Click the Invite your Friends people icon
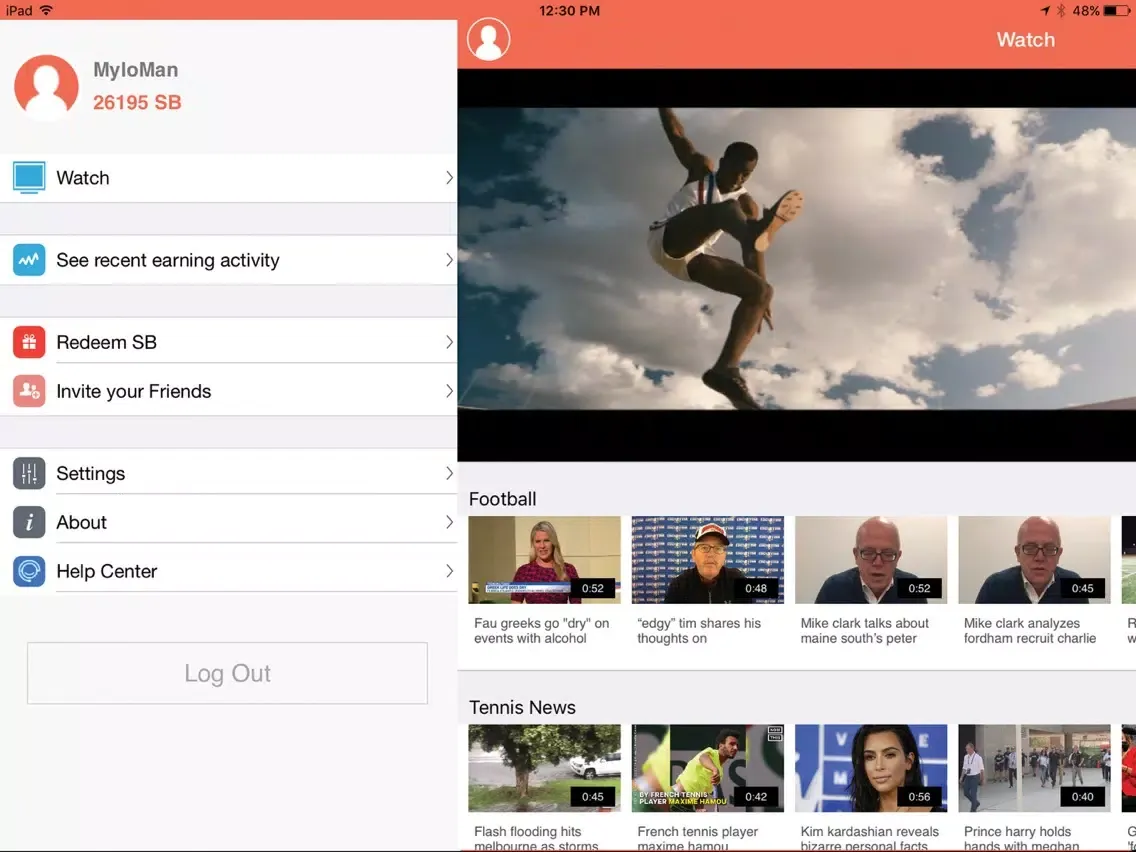The height and width of the screenshot is (852, 1136). (x=29, y=391)
